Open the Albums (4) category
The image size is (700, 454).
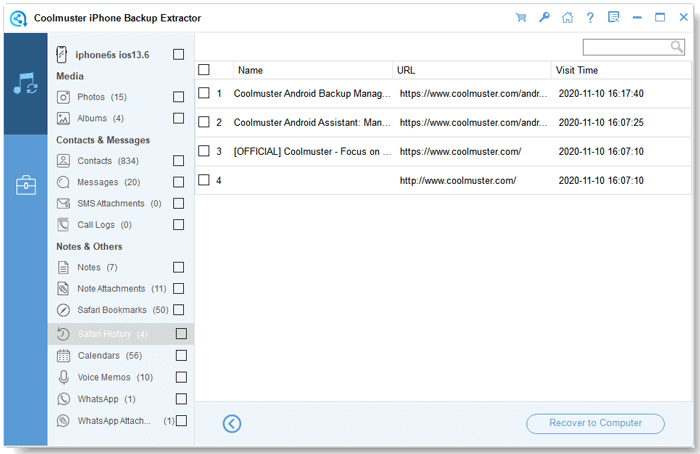pyautogui.click(x=100, y=118)
